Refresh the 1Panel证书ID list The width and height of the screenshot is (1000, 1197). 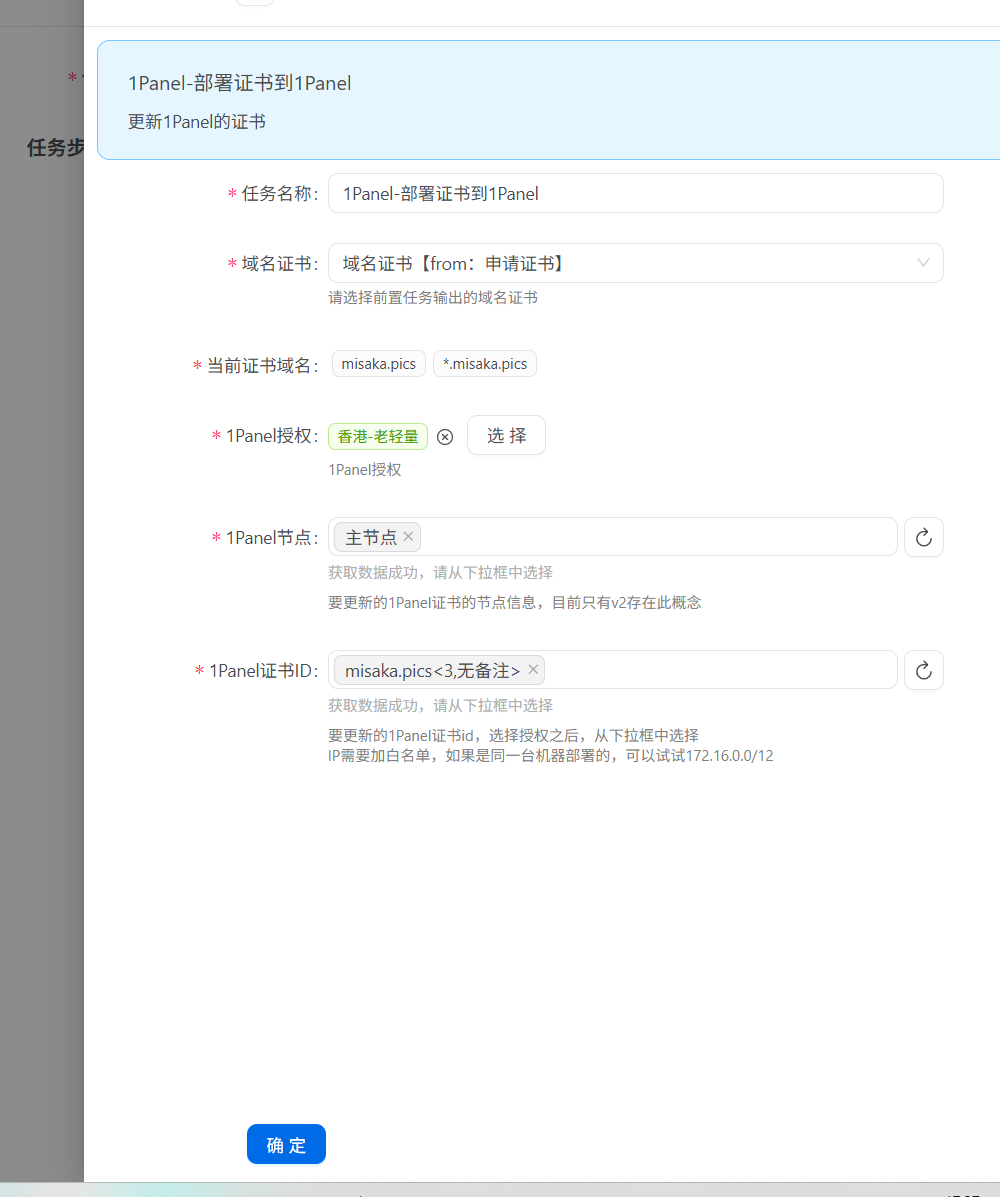[x=924, y=670]
